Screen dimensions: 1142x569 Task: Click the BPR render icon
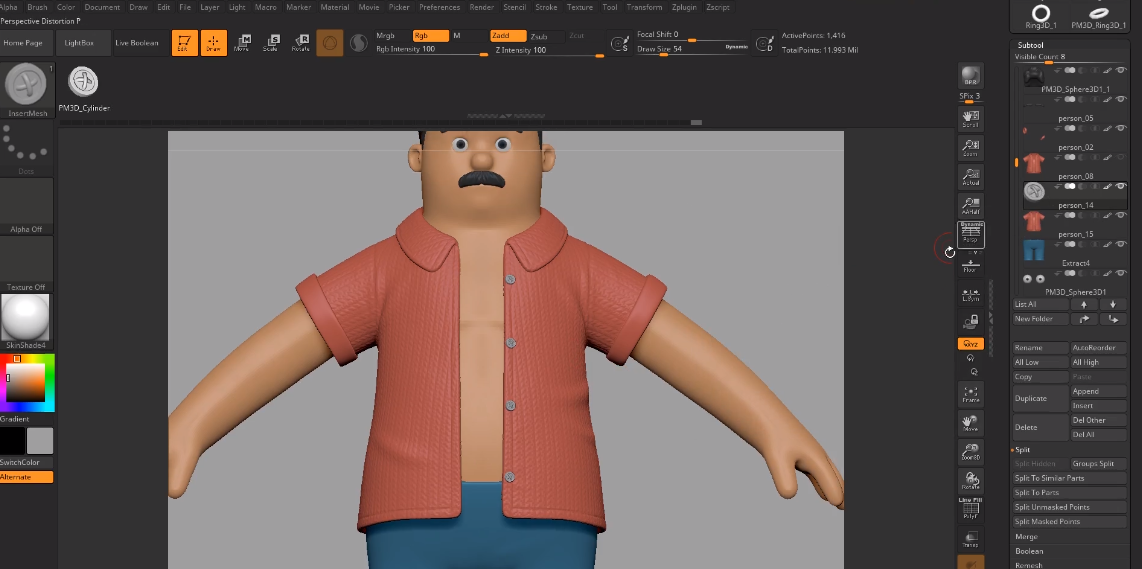coord(970,77)
